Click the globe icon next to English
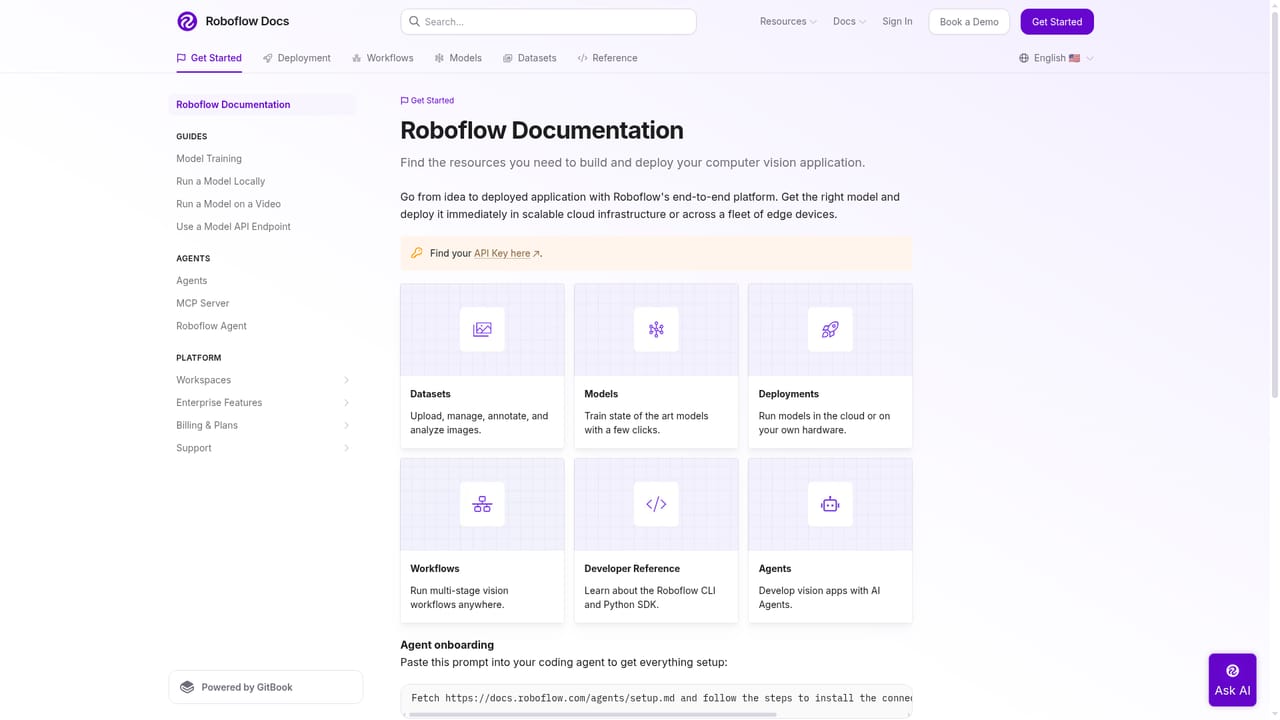 tap(1024, 58)
